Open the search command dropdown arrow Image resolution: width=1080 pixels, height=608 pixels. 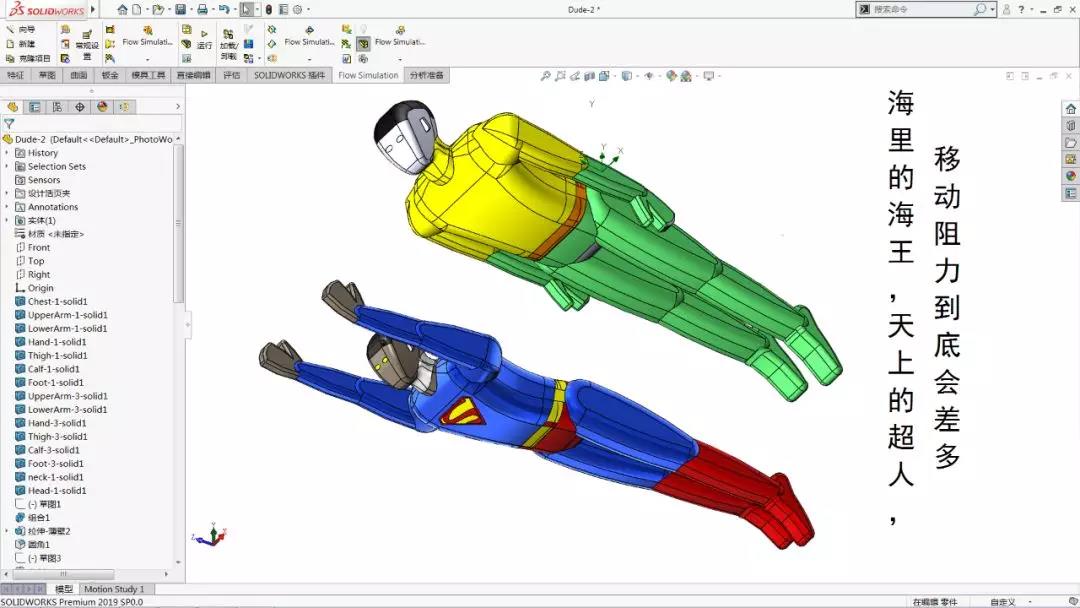[992, 10]
